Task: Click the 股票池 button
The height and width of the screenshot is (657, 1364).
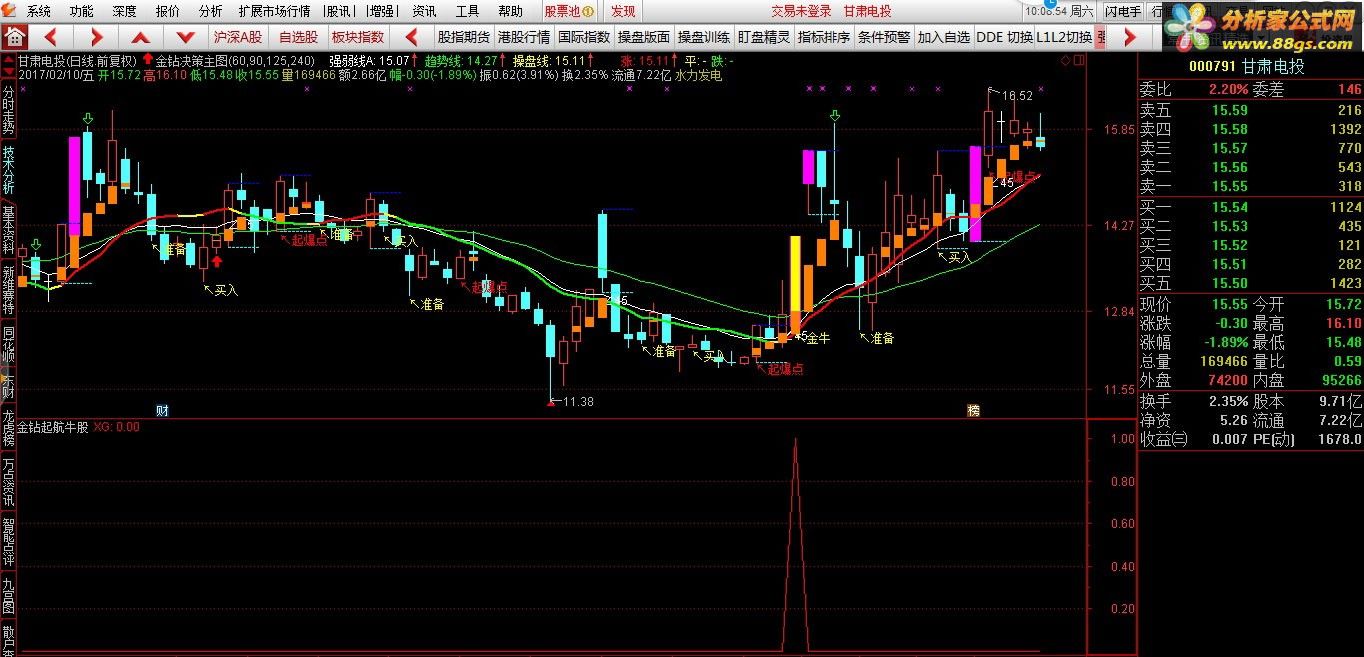Action: (570, 11)
